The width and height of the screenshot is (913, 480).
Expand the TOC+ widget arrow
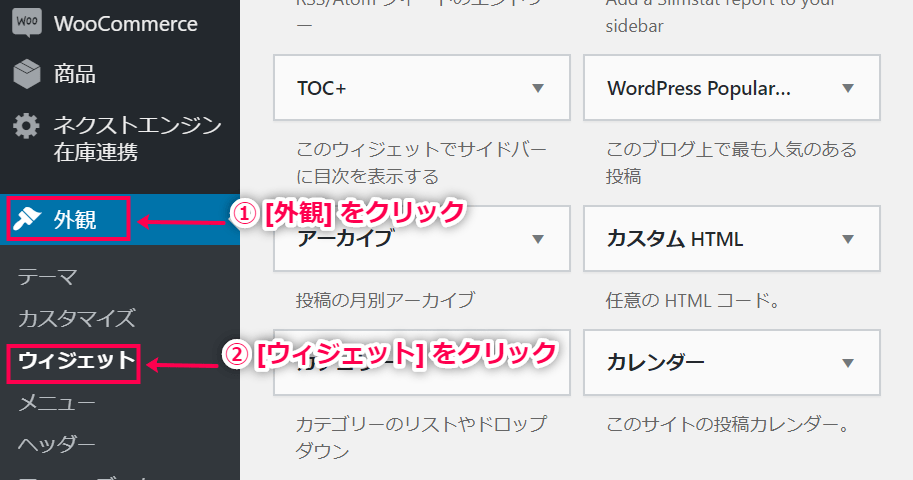coord(538,89)
